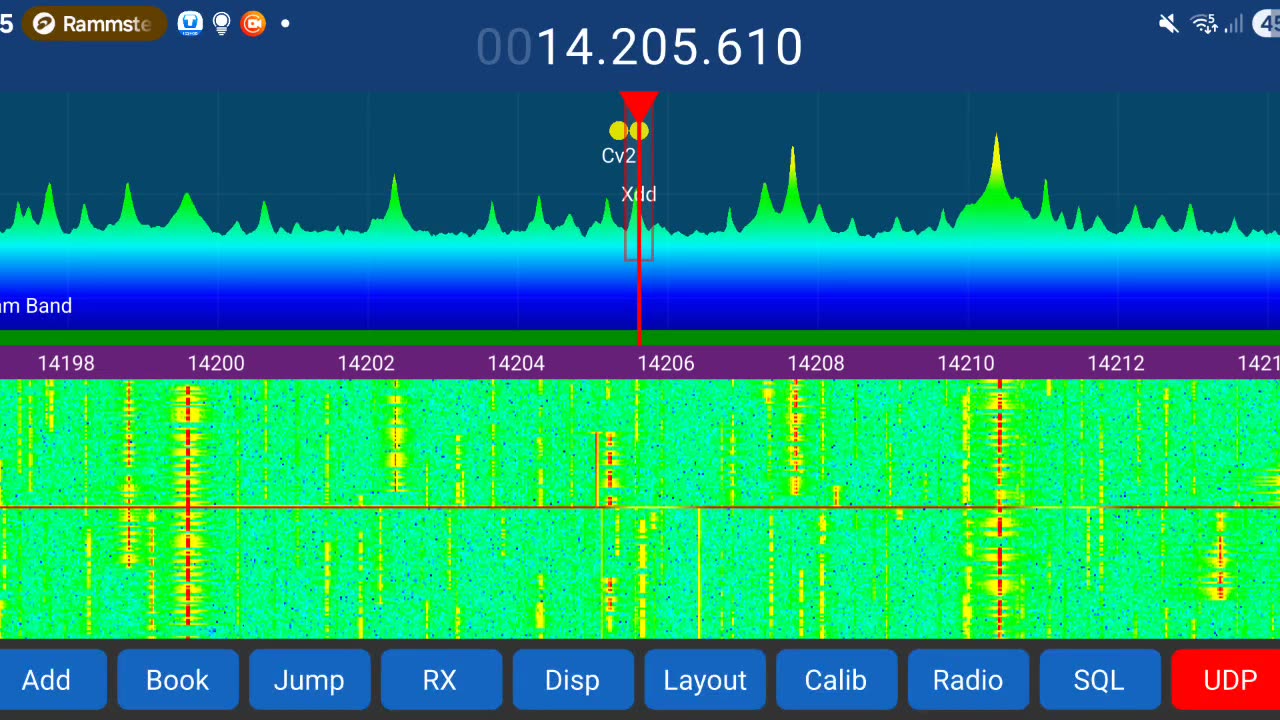The image size is (1280, 720).
Task: Tap the muted sound status icon
Action: 1168,24
